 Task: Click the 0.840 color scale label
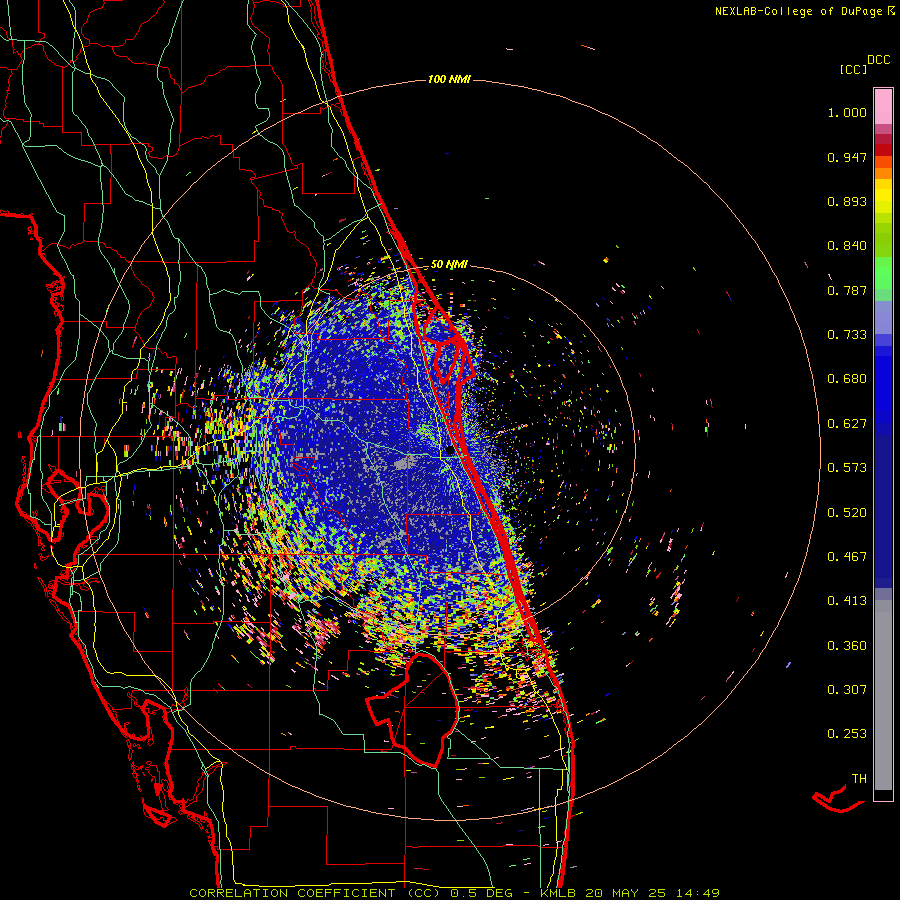pyautogui.click(x=847, y=246)
